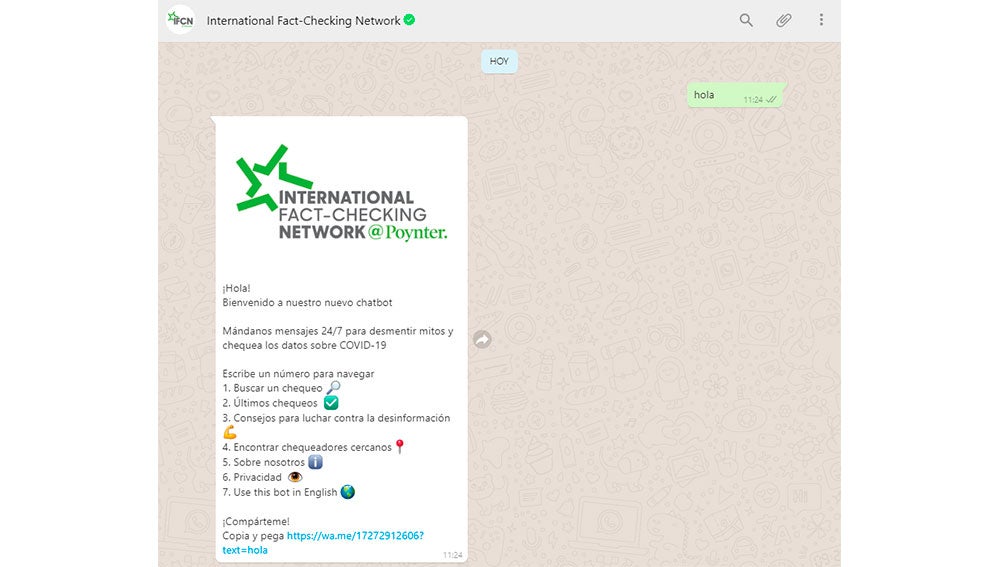Viewport: 1000px width, 567px height.
Task: Click the attach paperclip icon
Action: [x=784, y=20]
